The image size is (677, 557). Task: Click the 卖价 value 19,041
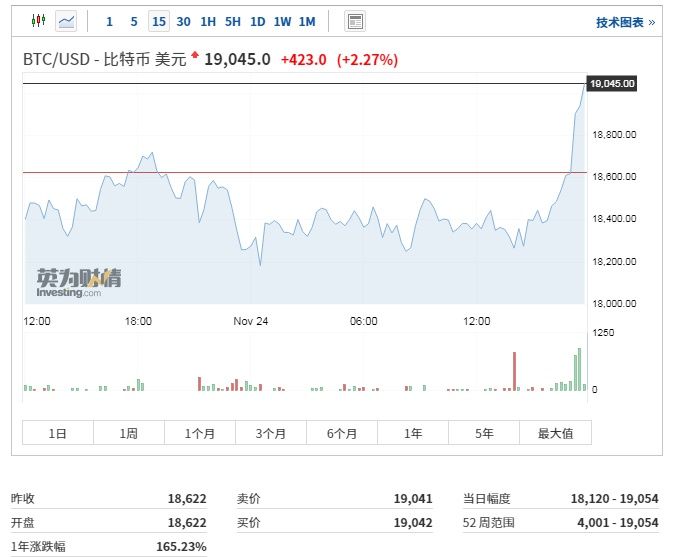tap(413, 499)
